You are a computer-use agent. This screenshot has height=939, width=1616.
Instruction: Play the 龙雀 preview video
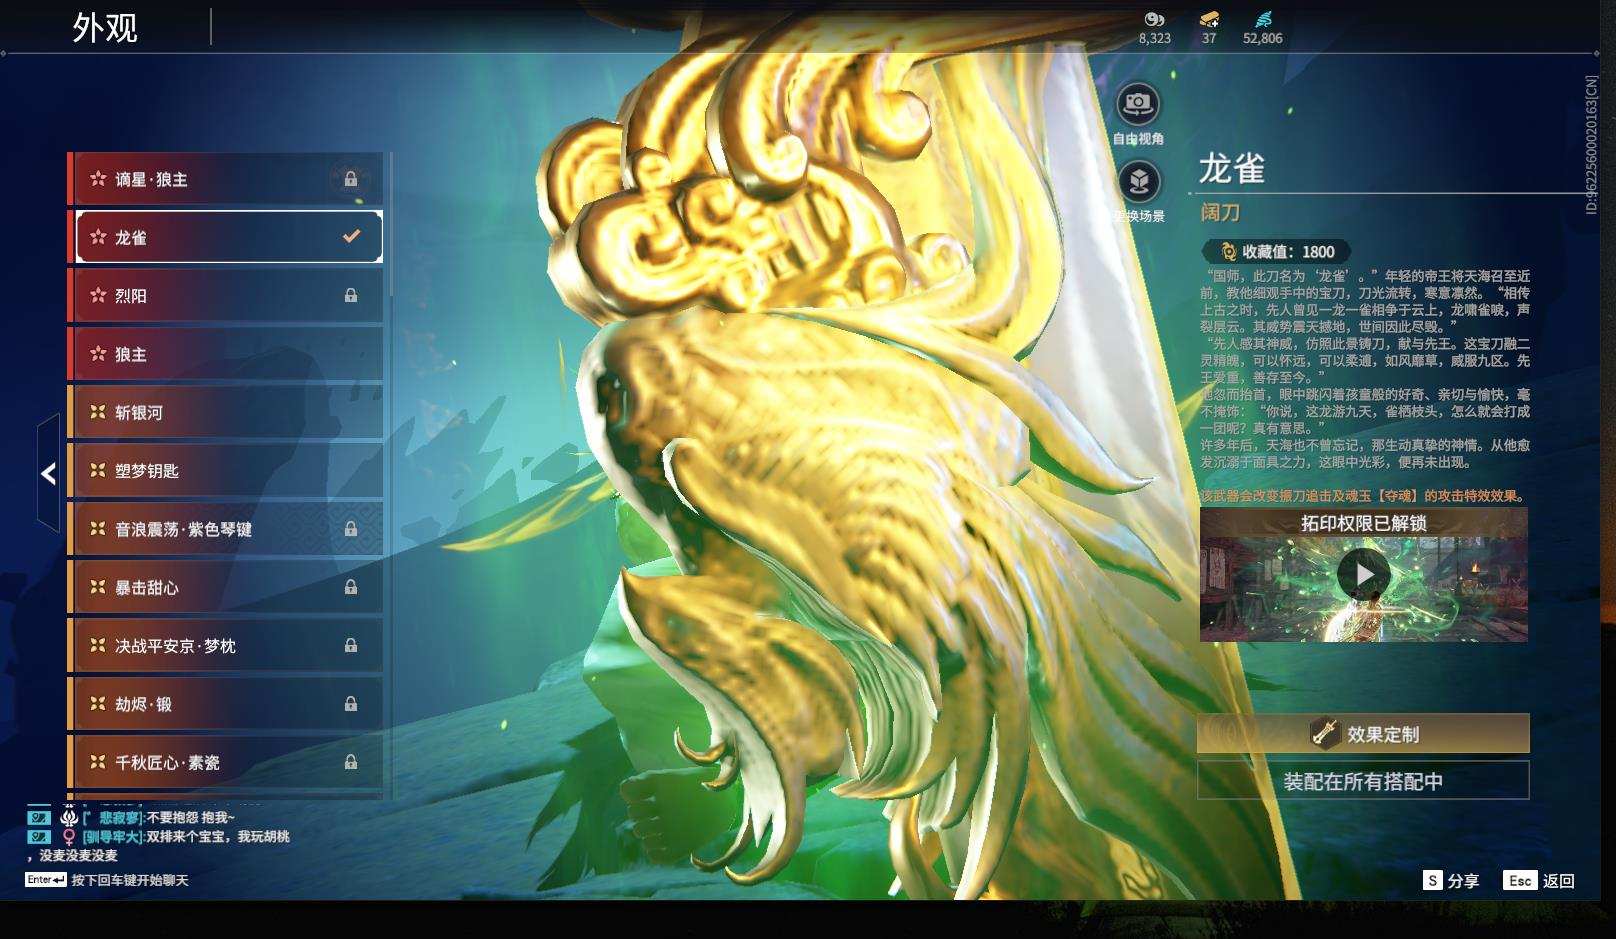(1364, 574)
